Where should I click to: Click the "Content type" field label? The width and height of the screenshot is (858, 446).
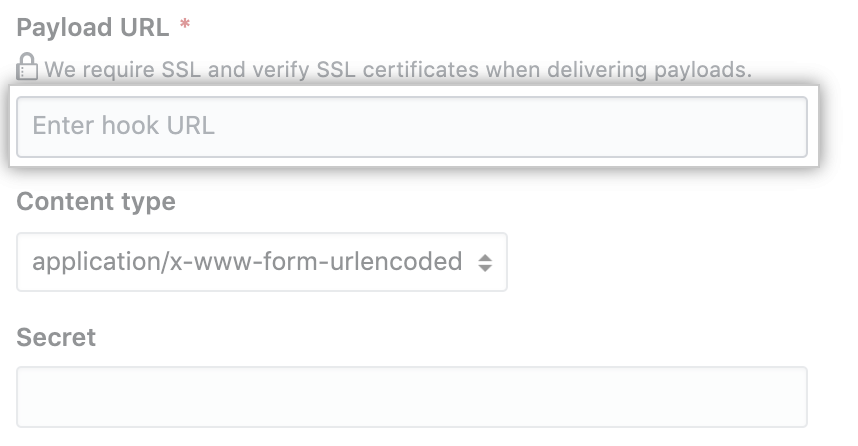point(96,202)
